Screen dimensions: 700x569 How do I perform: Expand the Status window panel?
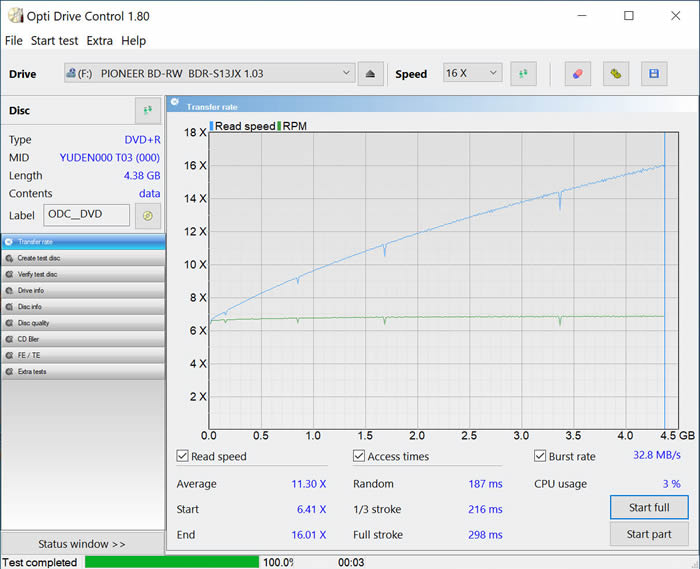pyautogui.click(x=82, y=544)
